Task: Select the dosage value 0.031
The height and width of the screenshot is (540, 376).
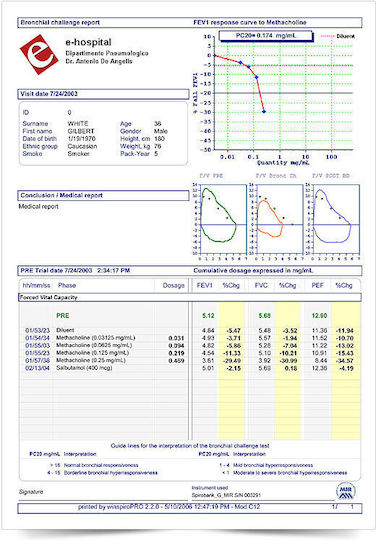Action: point(176,338)
